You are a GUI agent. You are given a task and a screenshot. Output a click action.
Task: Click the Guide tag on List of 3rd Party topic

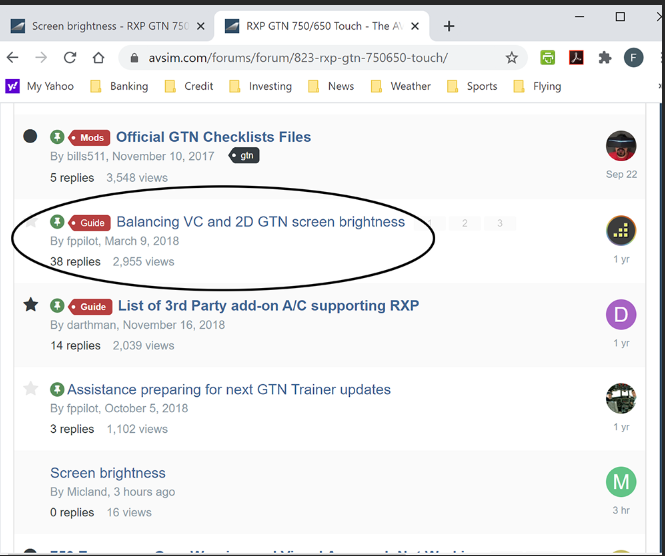click(x=90, y=307)
